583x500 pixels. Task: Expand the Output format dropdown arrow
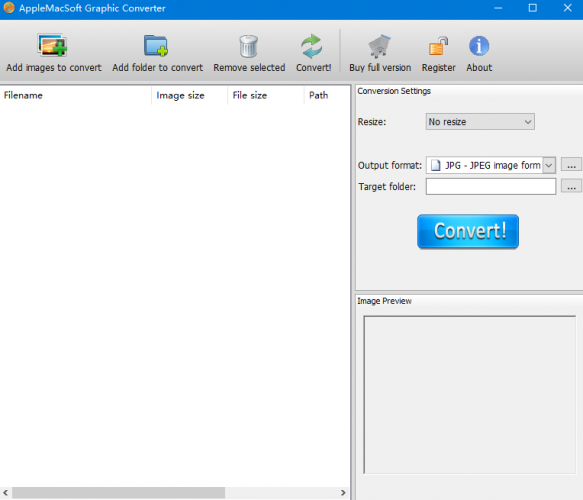click(549, 165)
